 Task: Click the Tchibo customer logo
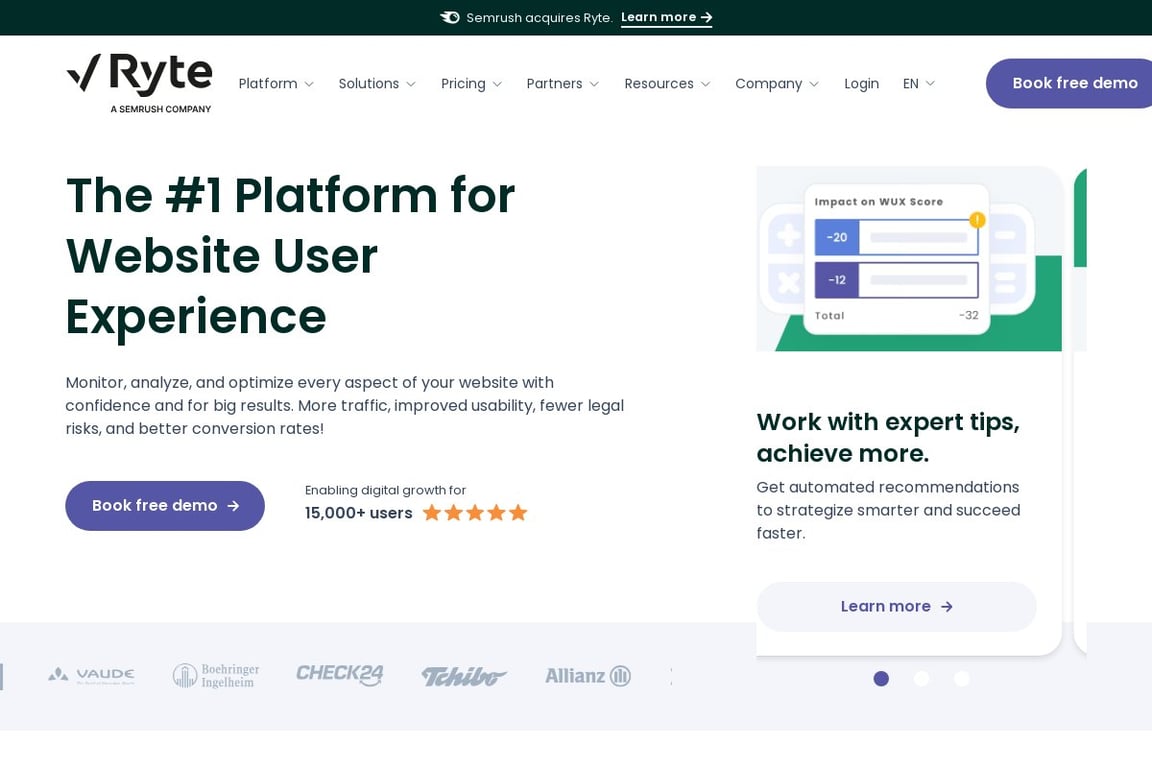click(x=464, y=676)
